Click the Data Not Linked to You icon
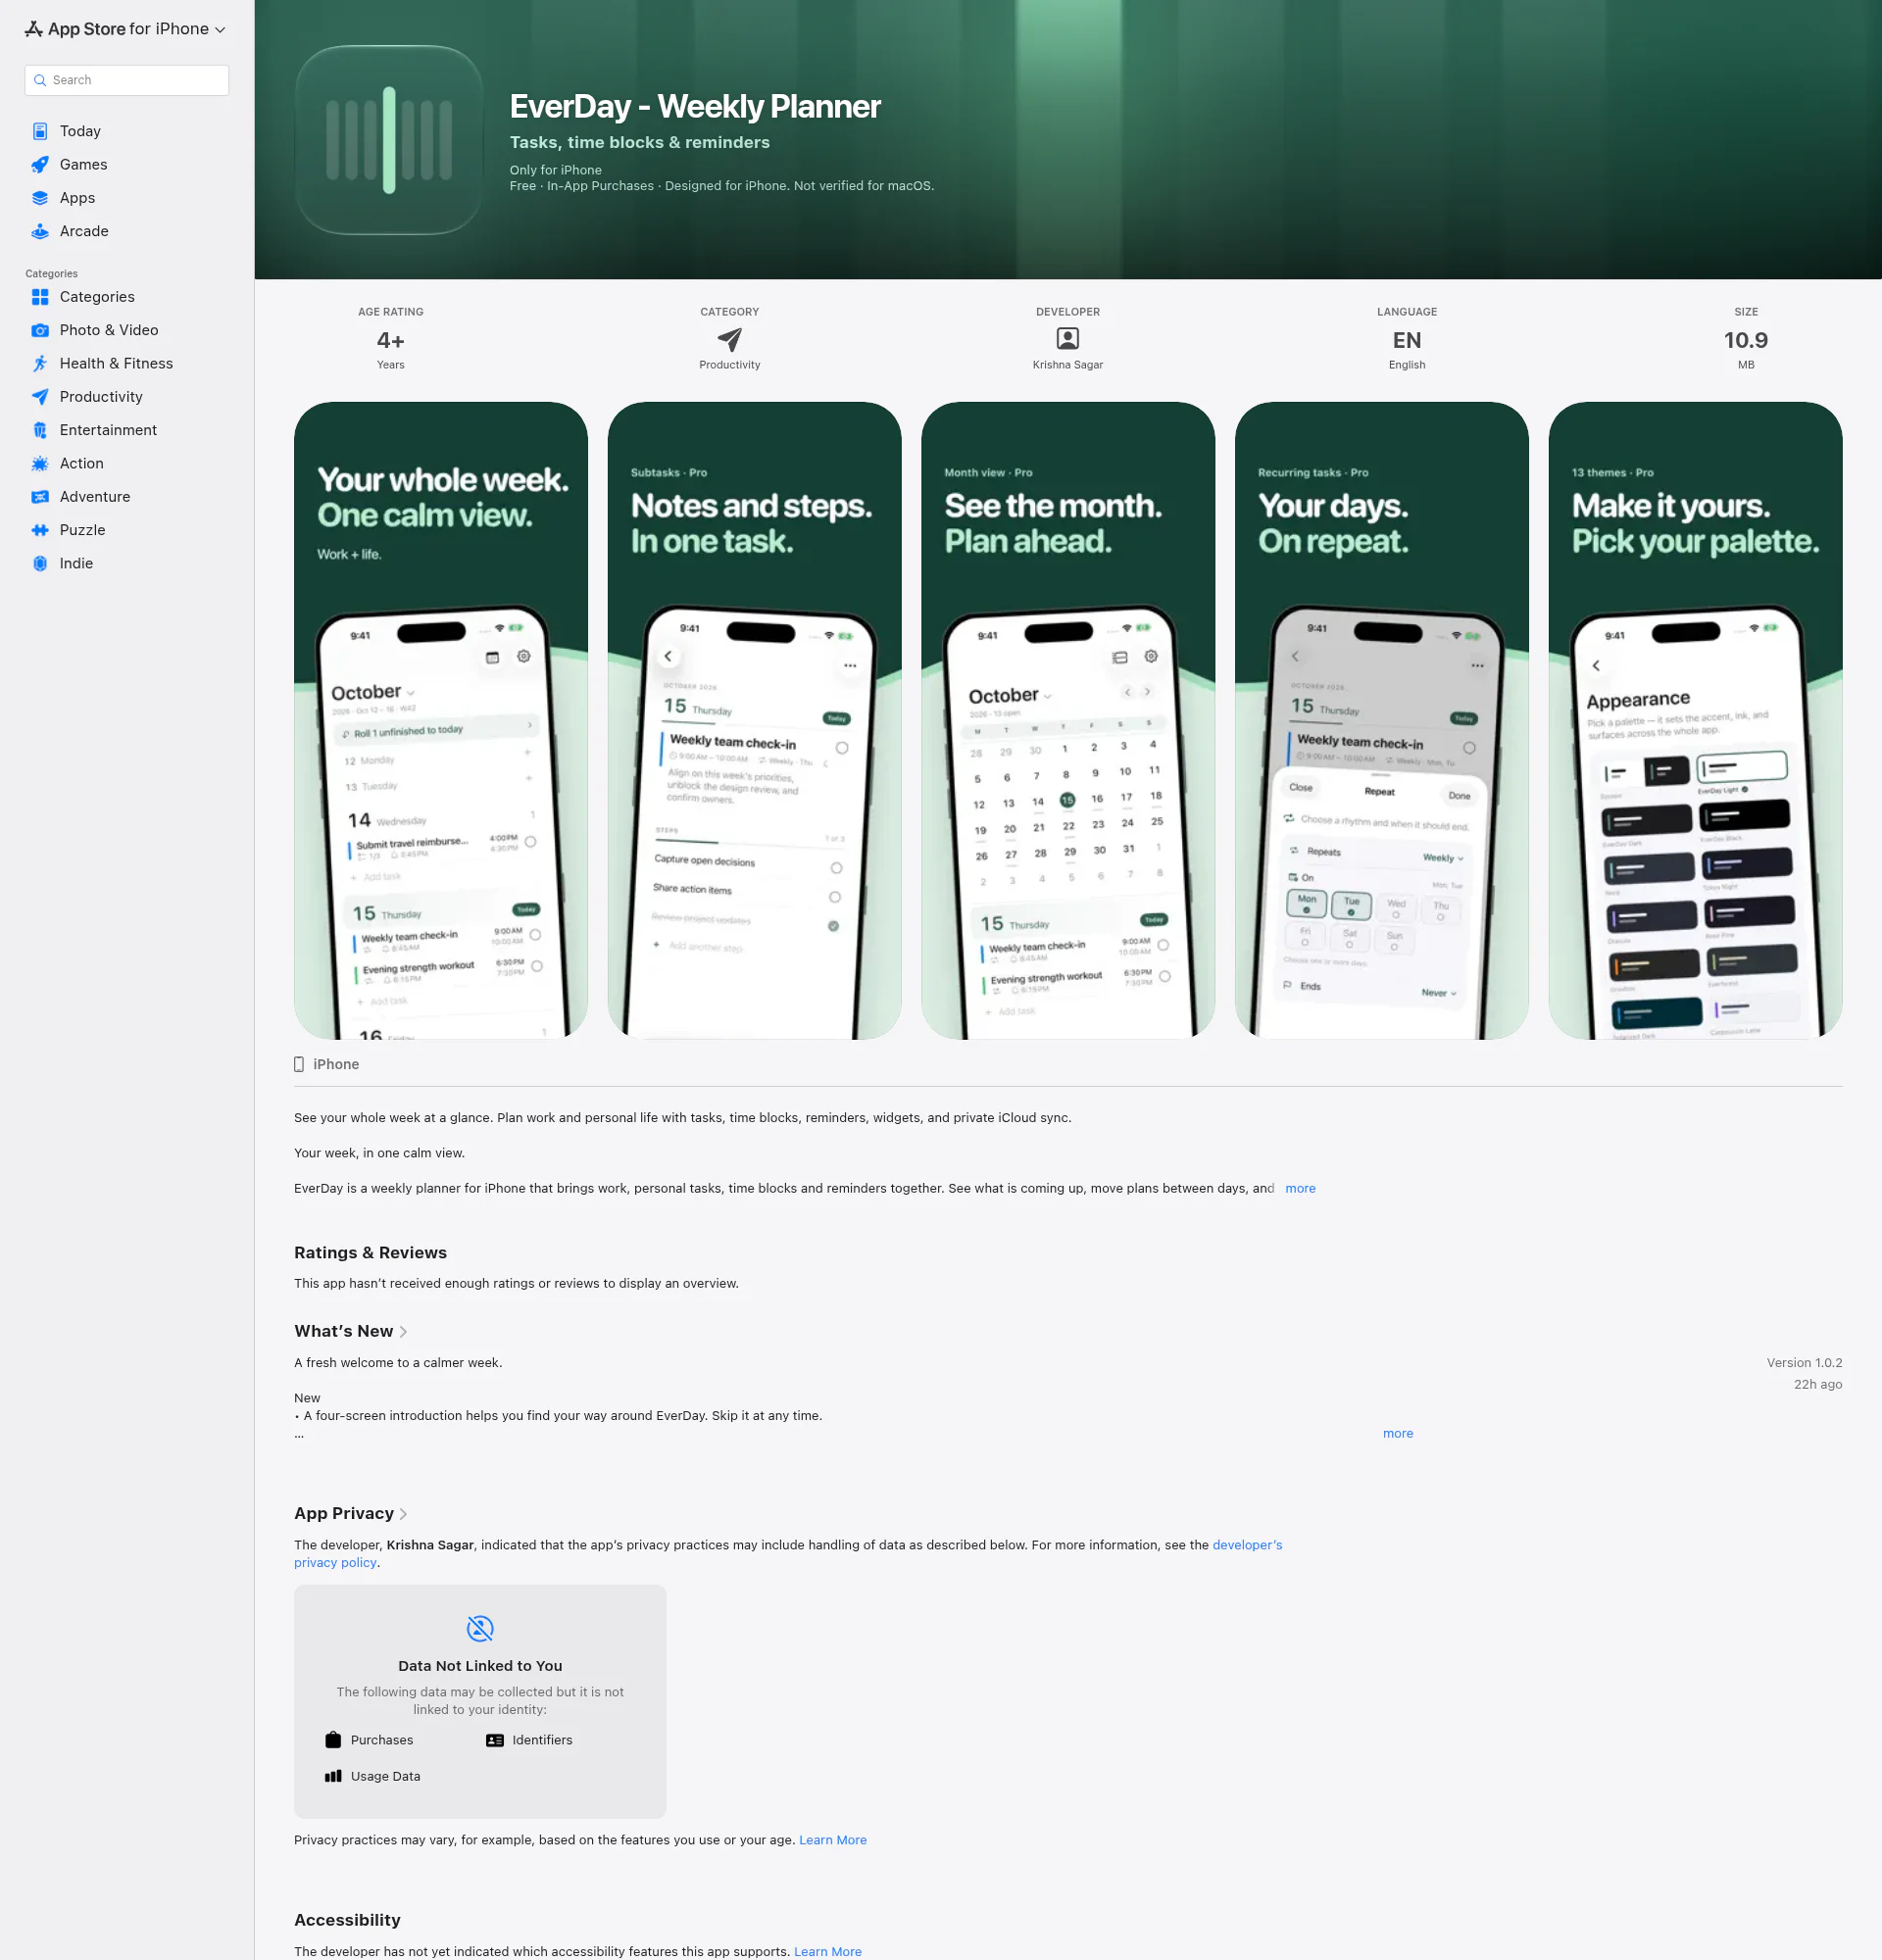 (x=480, y=1628)
